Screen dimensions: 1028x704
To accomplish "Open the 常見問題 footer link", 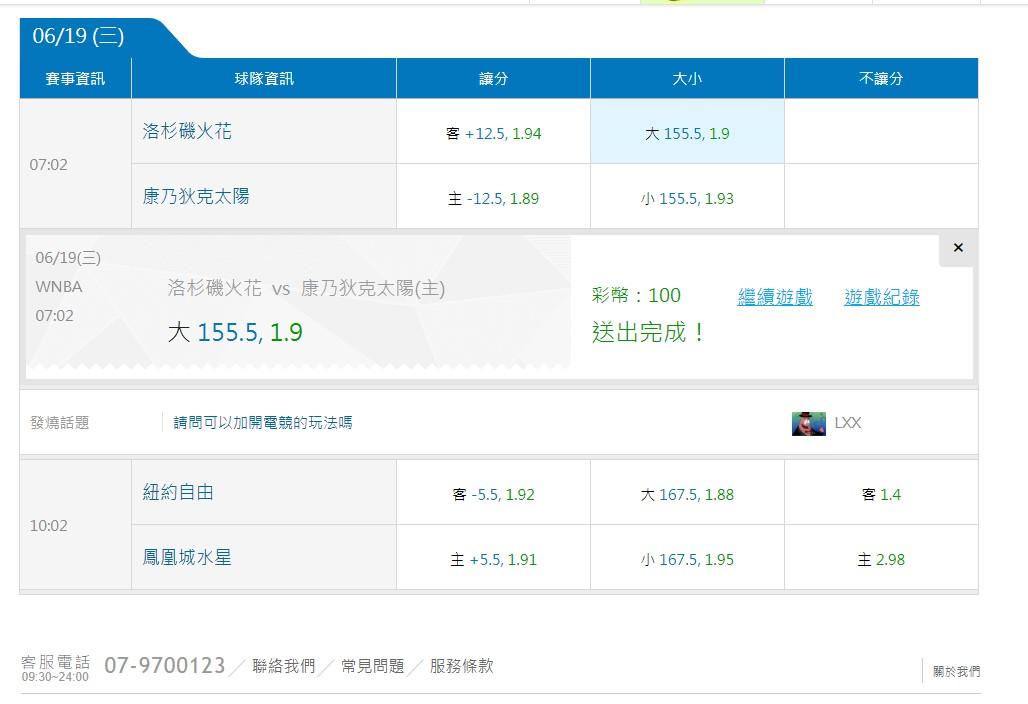I will point(372,666).
